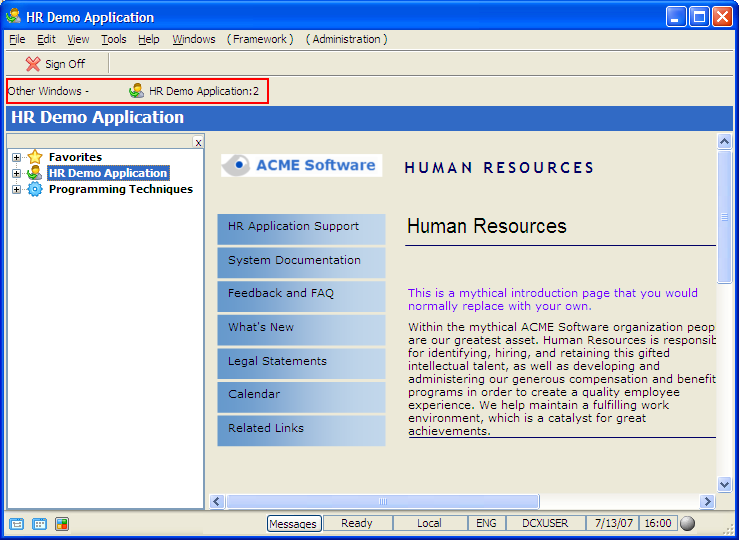Viewport: 739px width, 540px height.
Task: Open the File menu
Action: pos(17,39)
